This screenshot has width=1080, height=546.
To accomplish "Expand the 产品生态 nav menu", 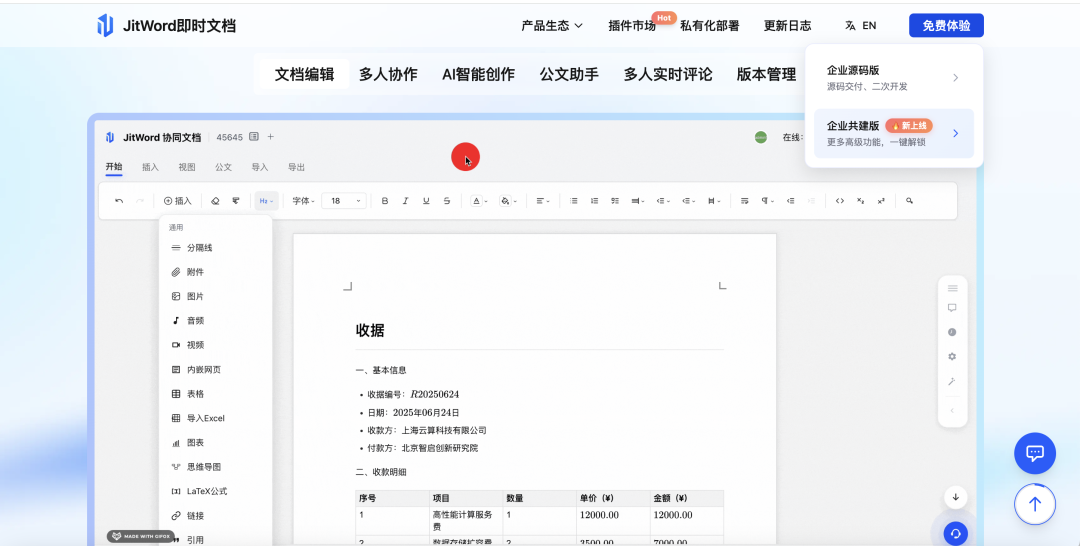I will [552, 25].
